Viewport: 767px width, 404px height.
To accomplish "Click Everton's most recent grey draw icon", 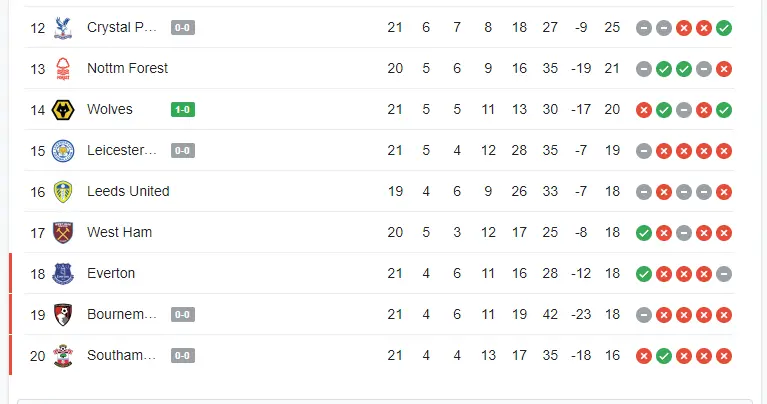I will point(724,274).
